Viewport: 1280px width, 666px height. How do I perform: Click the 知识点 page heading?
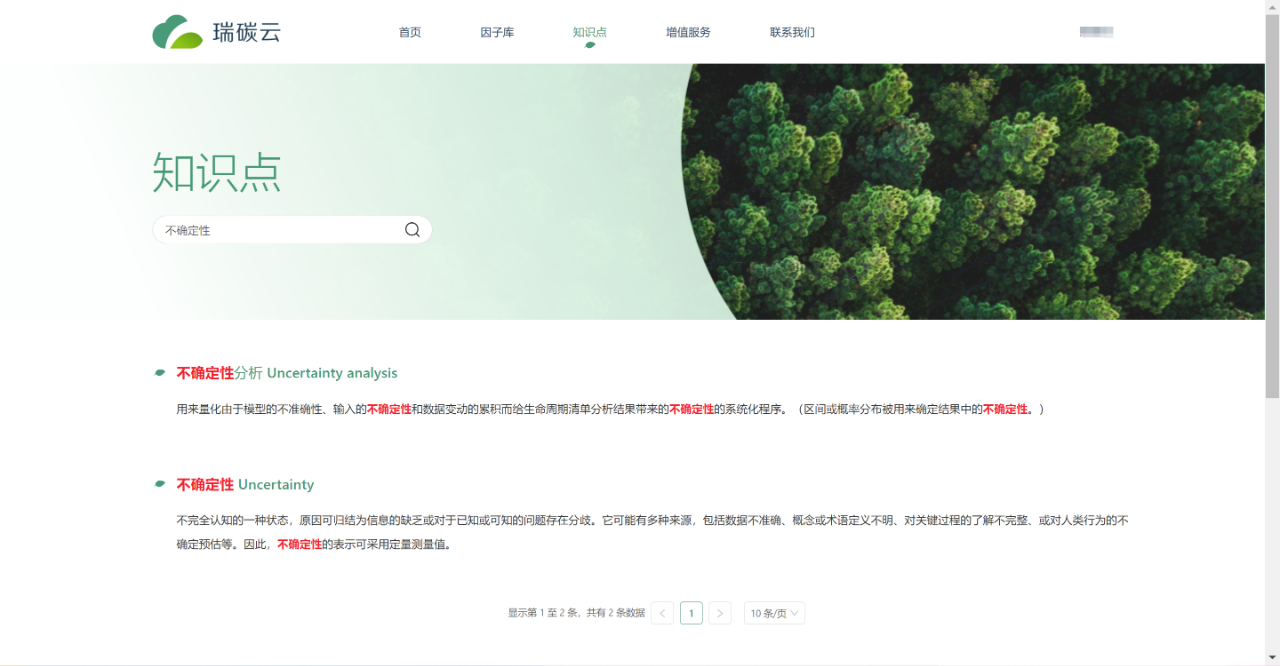217,173
